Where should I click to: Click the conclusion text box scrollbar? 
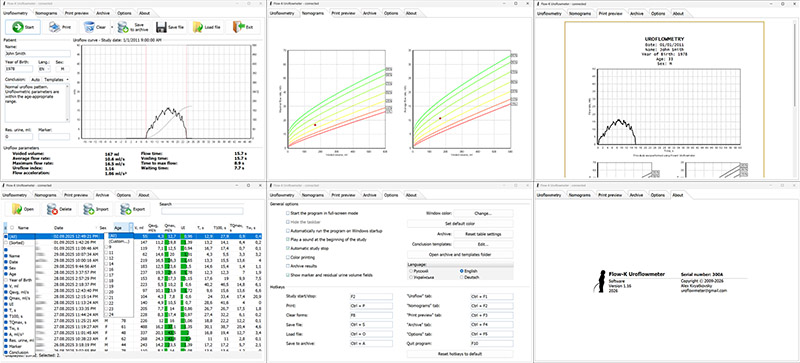pos(67,104)
